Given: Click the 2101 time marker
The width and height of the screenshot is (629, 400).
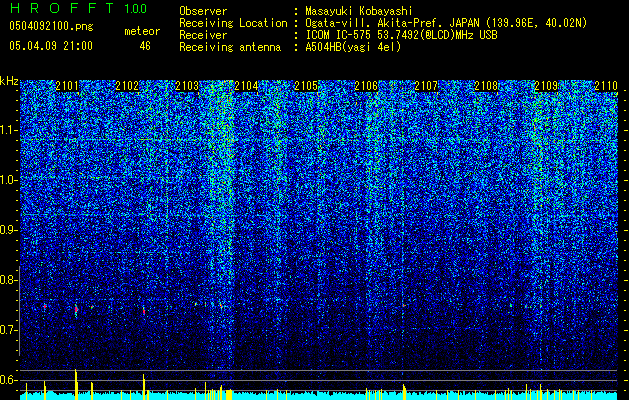Looking at the screenshot, I should tap(67, 86).
